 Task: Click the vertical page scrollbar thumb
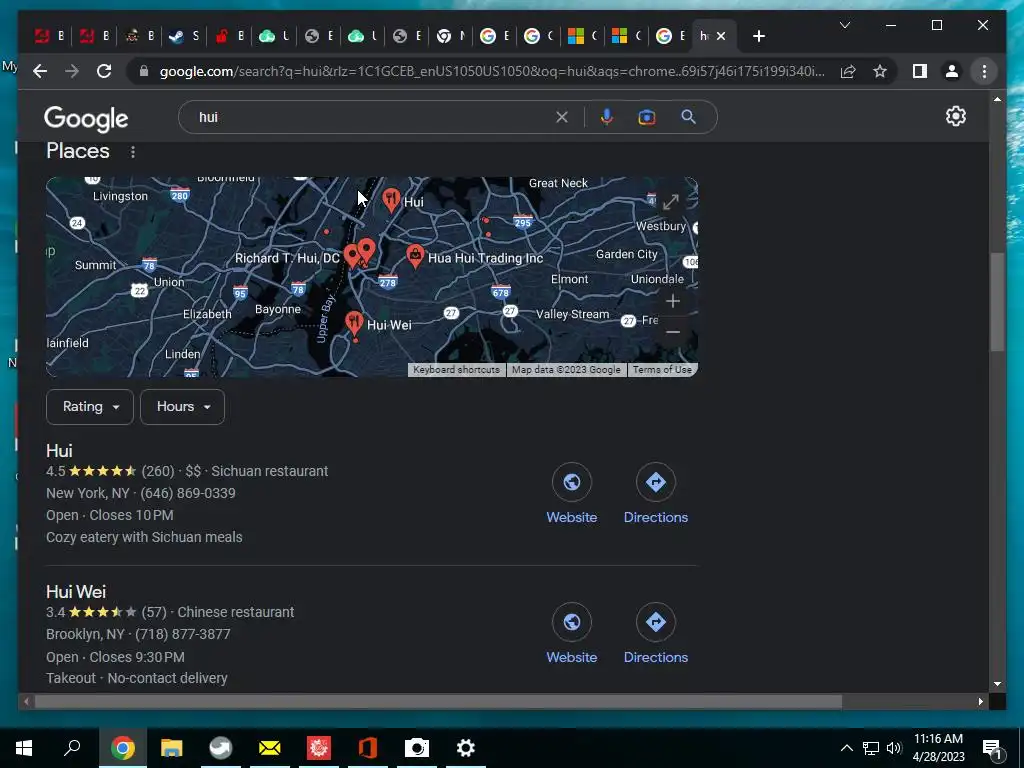tap(997, 302)
